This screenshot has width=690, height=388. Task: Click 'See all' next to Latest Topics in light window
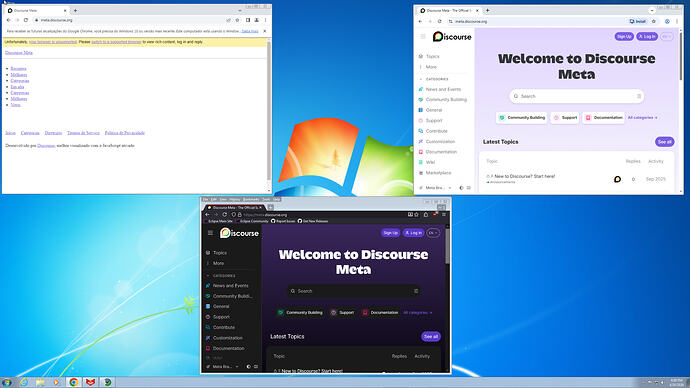pos(664,142)
